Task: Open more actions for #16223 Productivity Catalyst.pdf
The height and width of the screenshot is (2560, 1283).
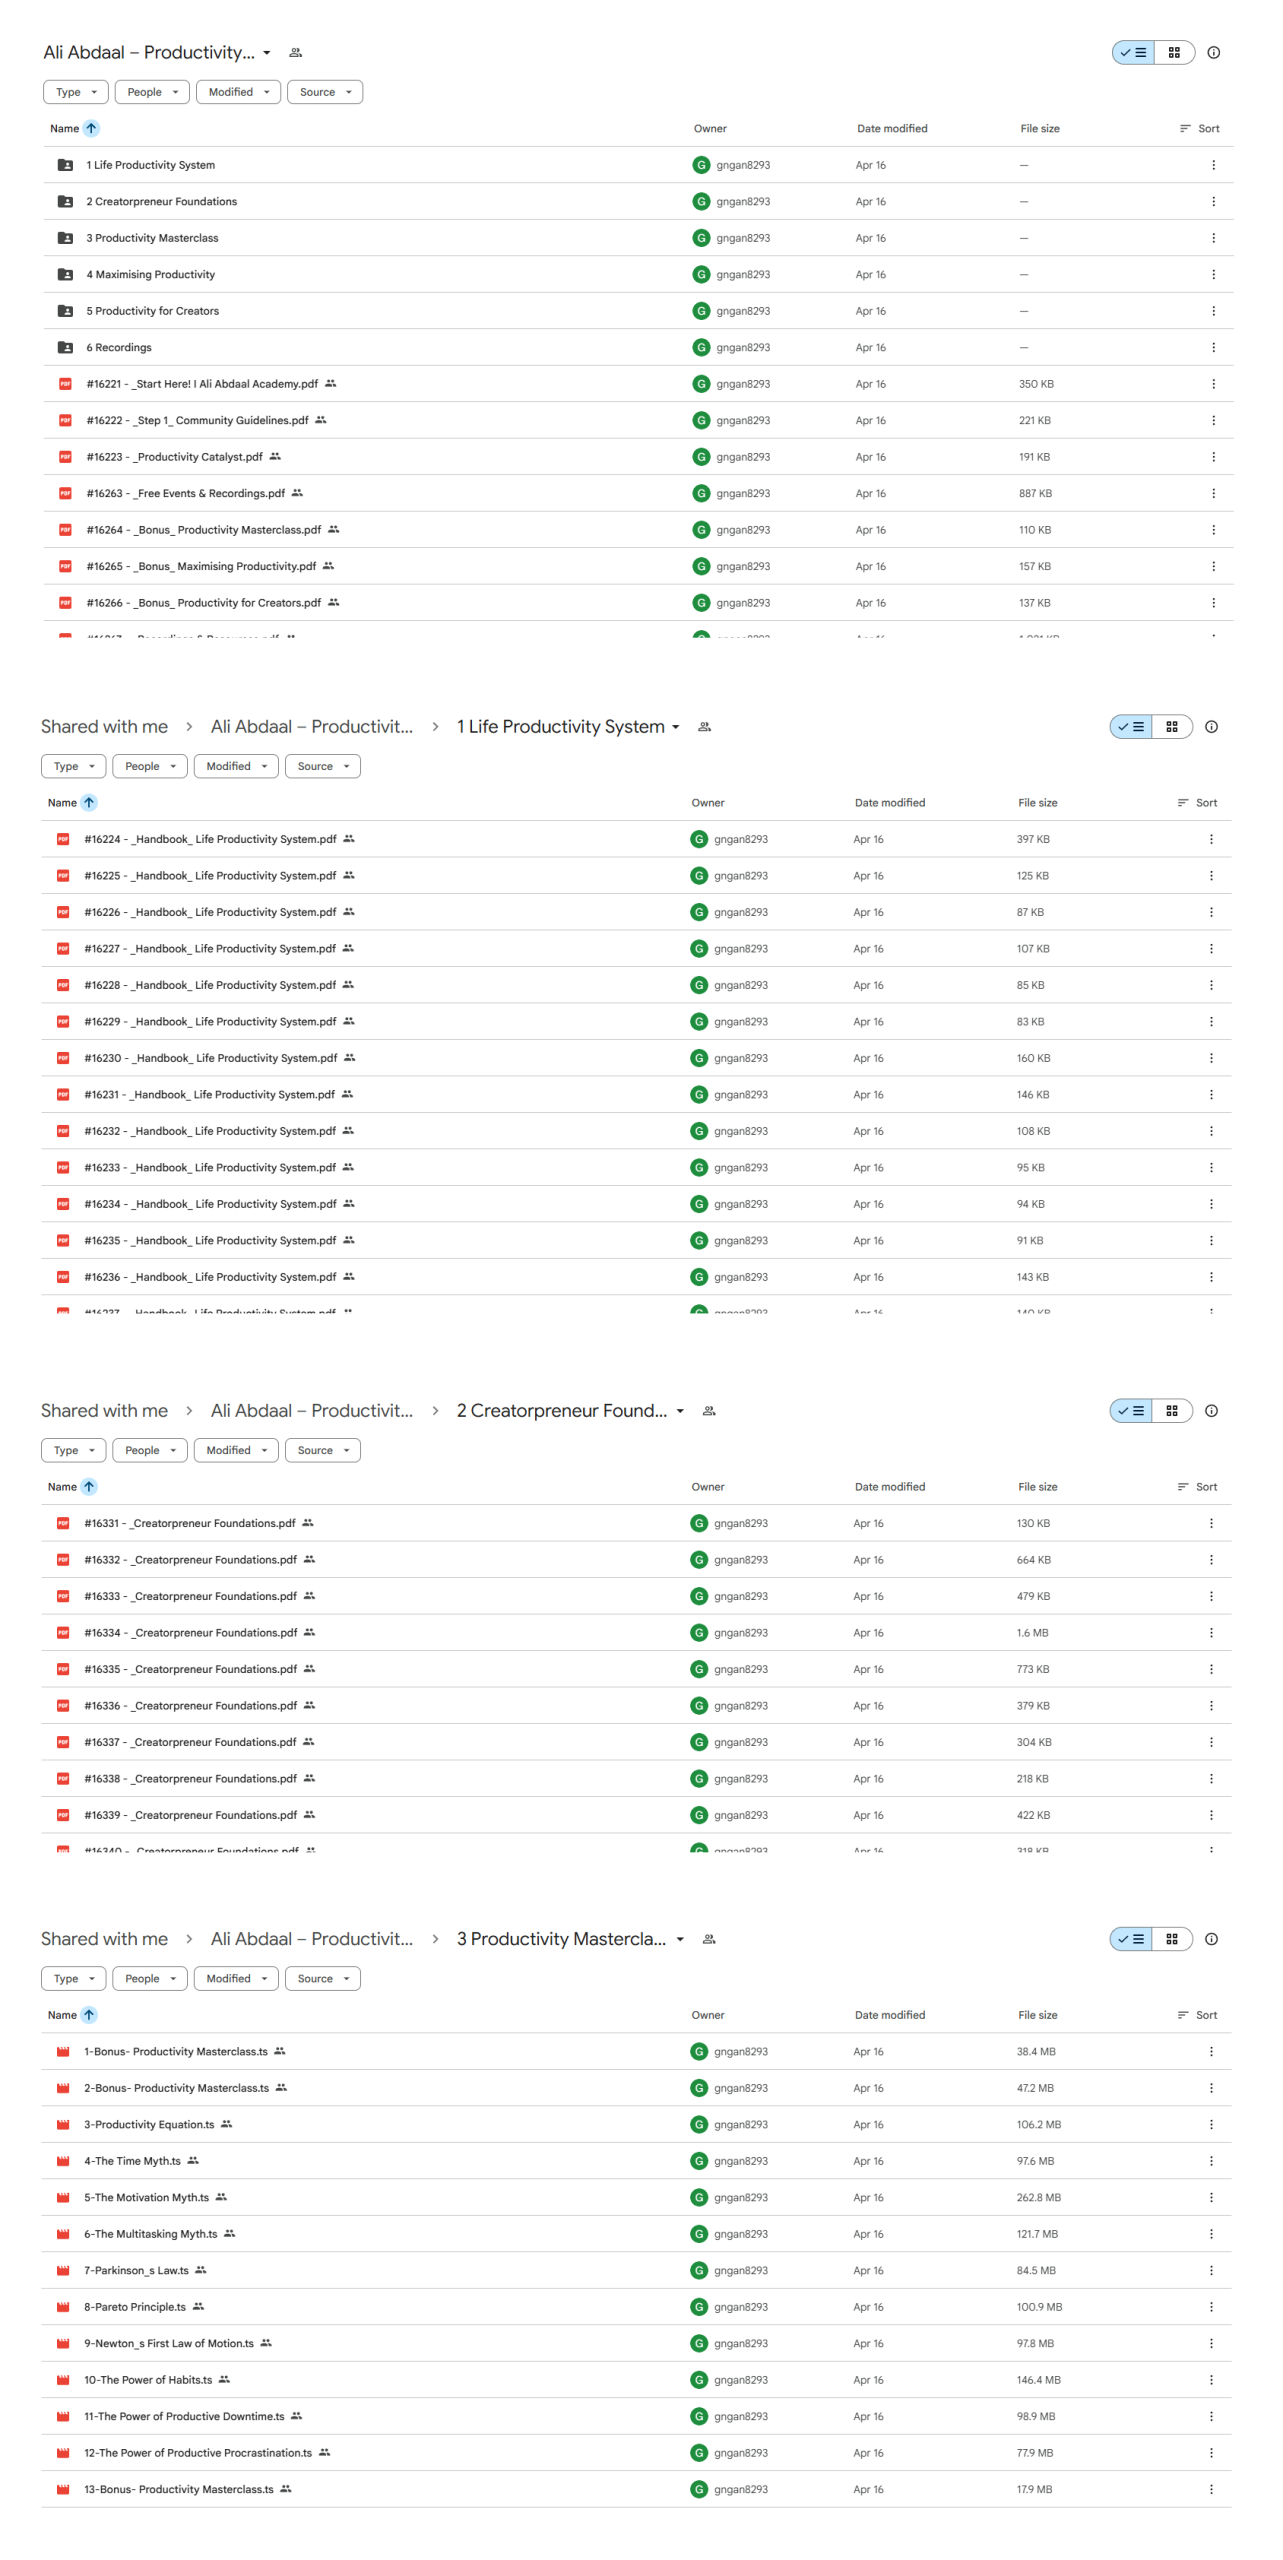Action: tap(1213, 457)
